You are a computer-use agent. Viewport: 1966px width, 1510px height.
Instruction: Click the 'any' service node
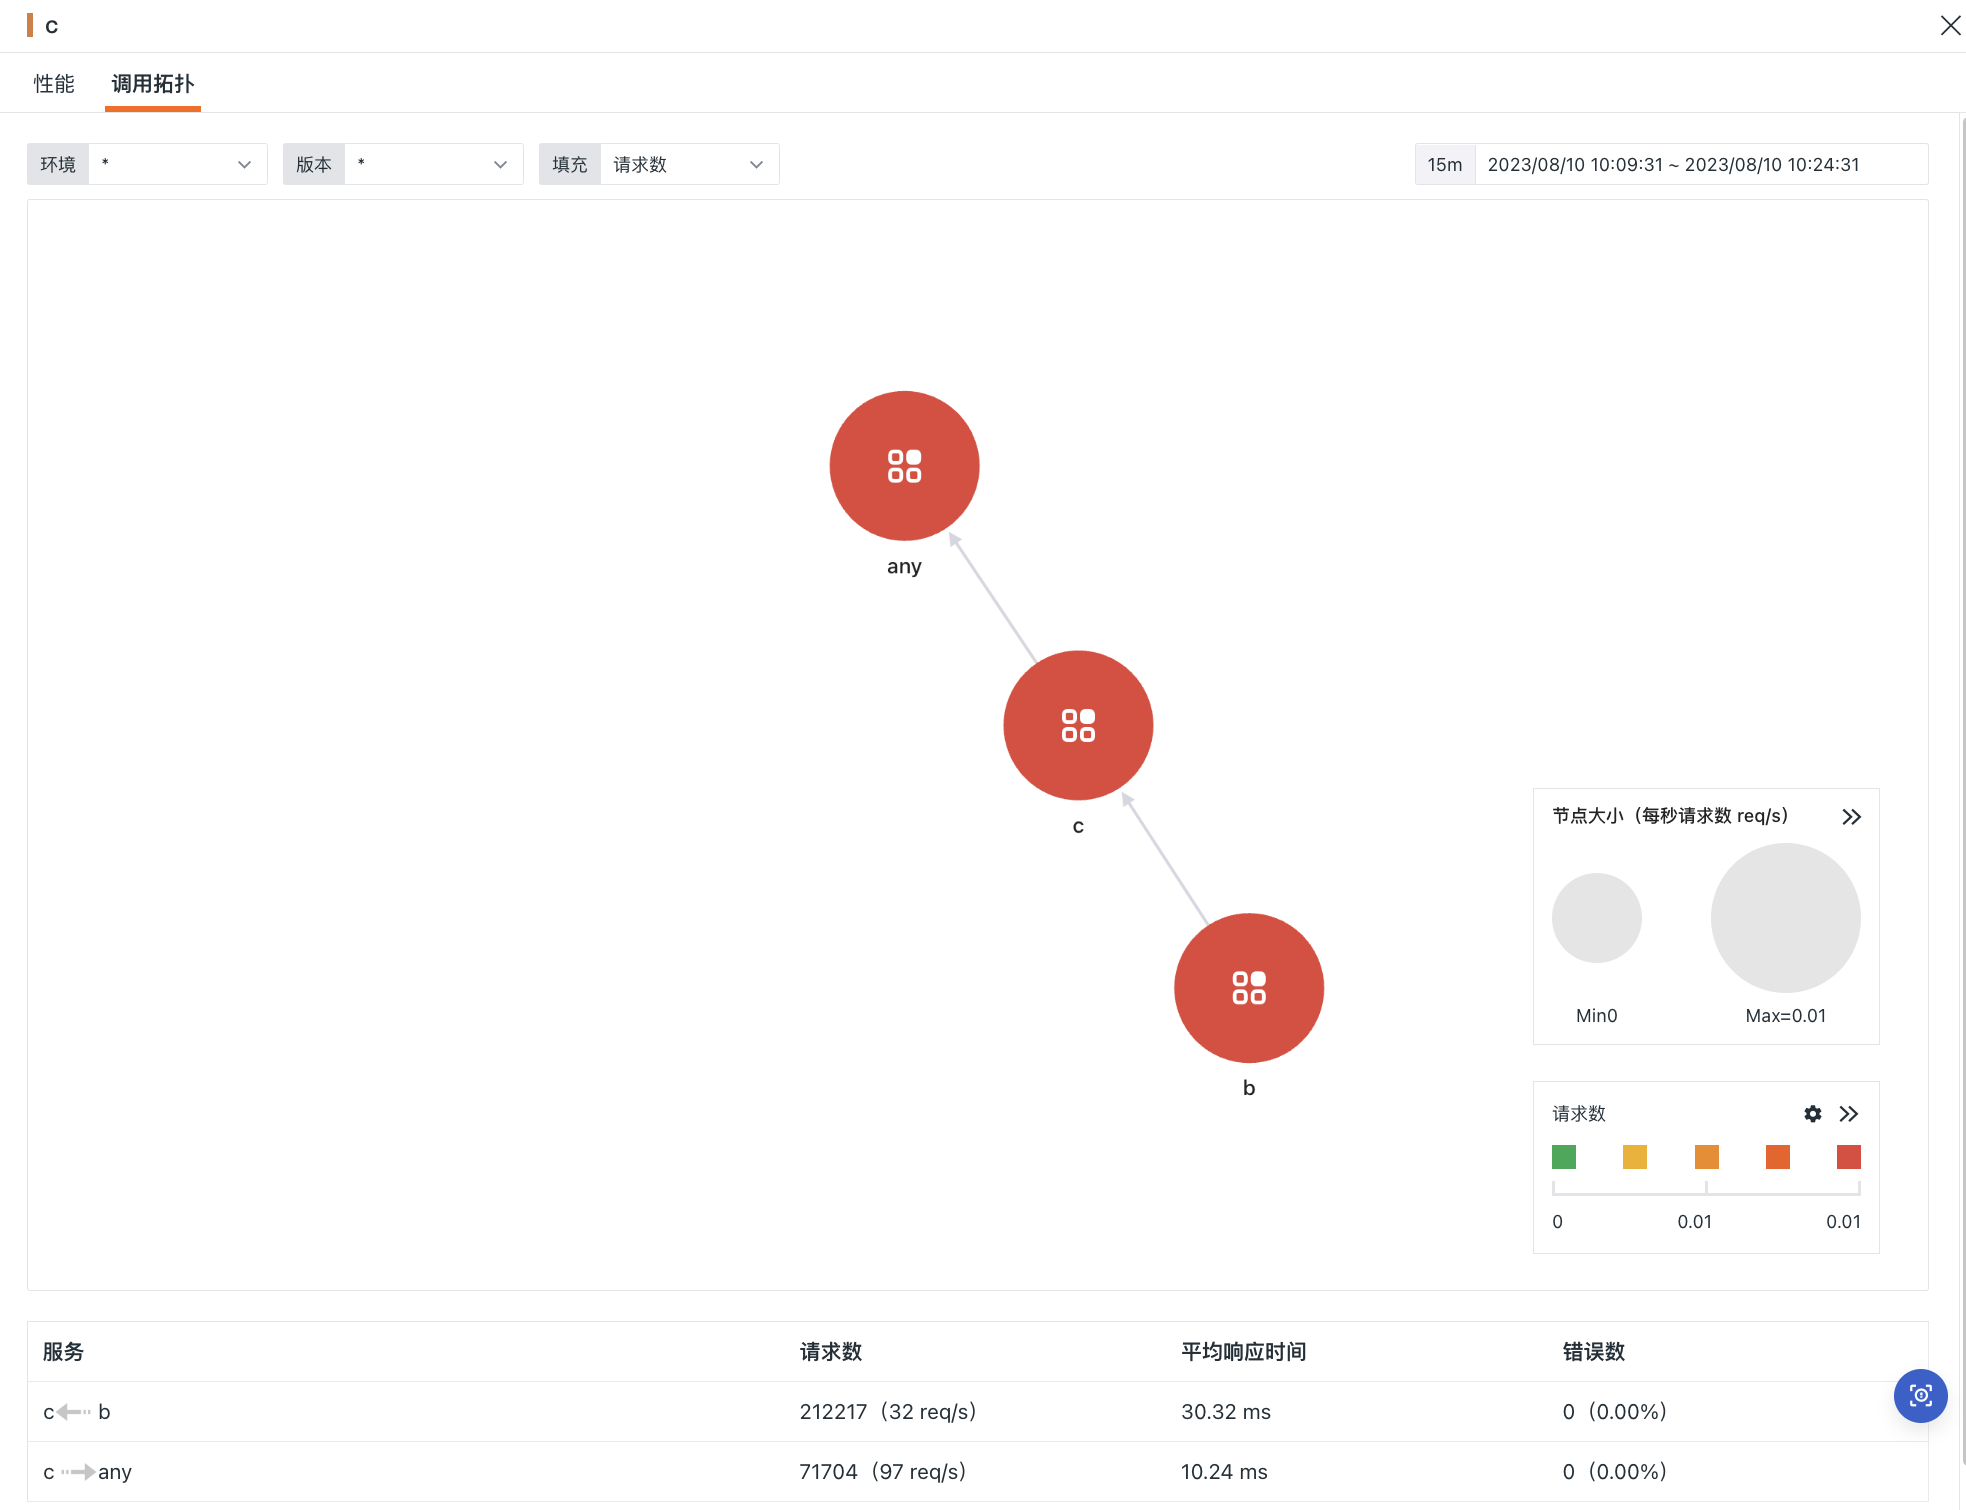click(x=904, y=466)
